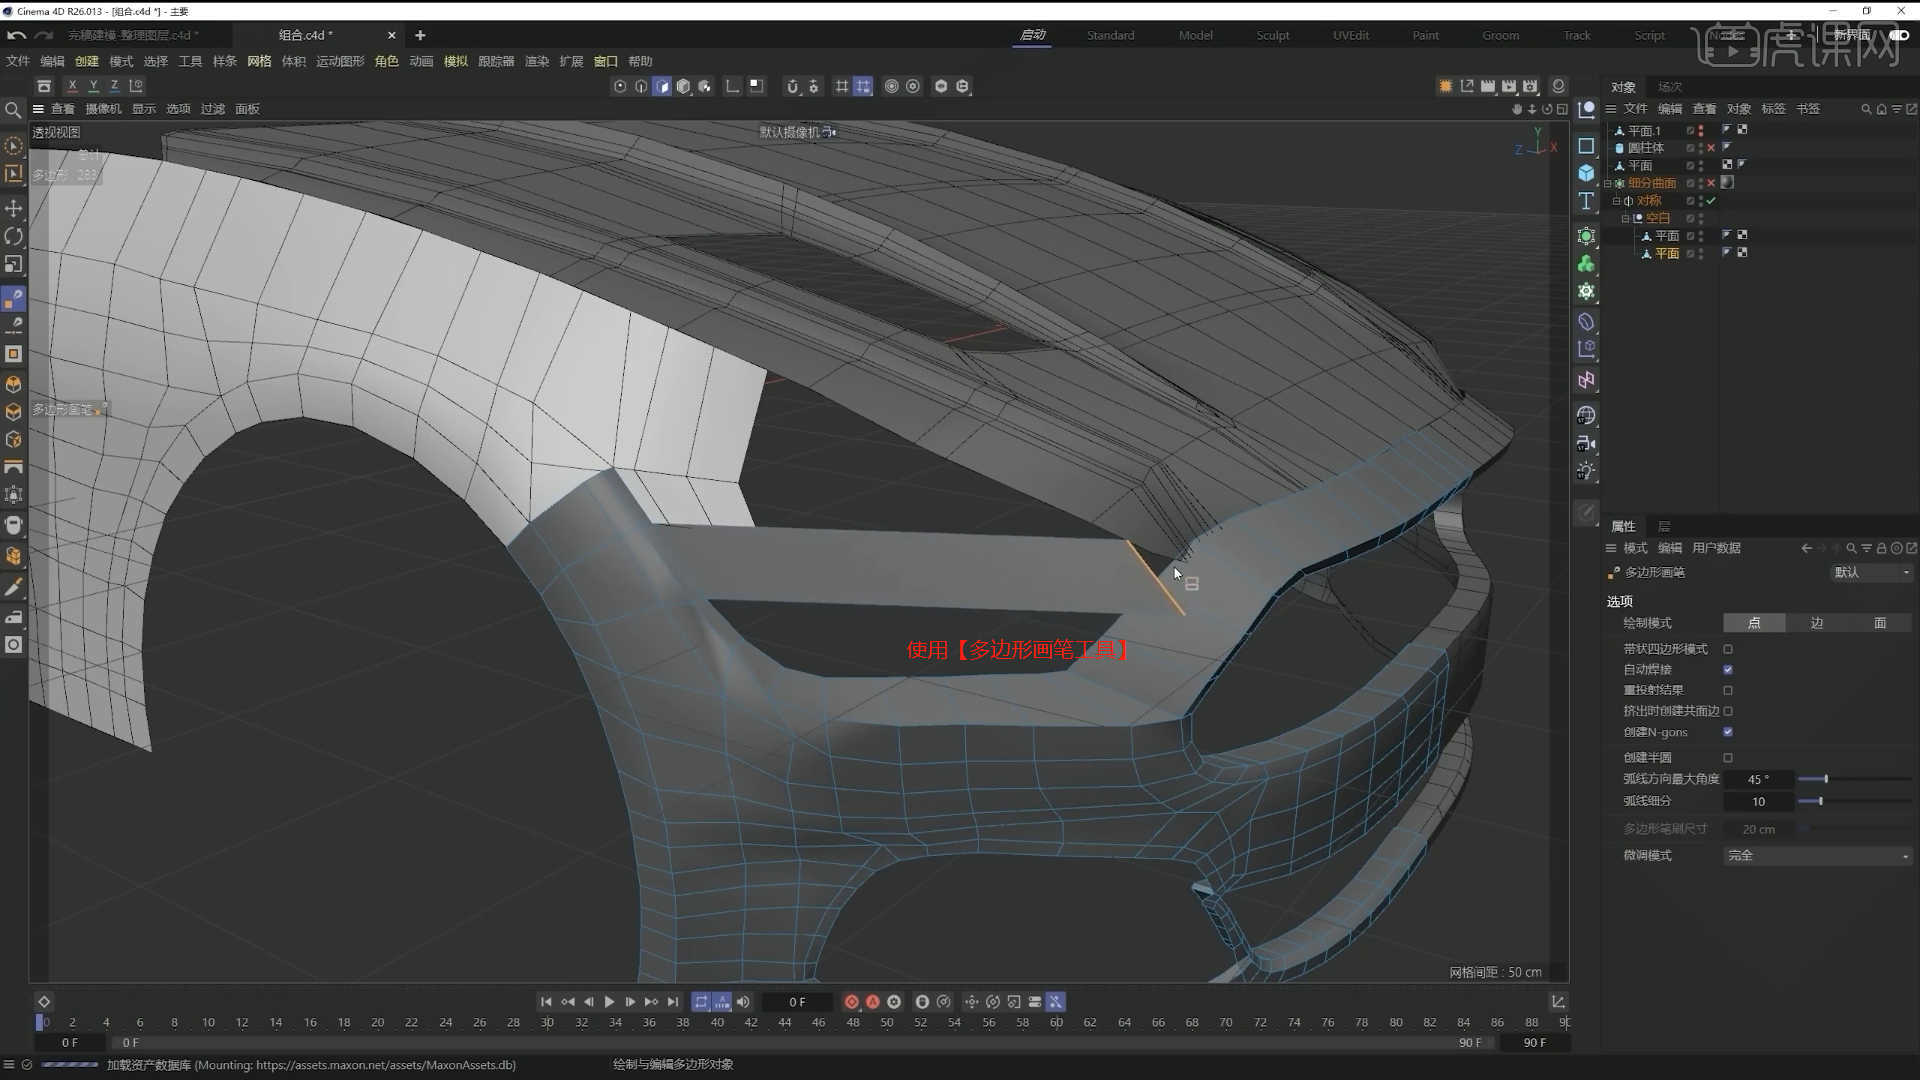
Task: Click Attribute Manager back arrow
Action: tap(1806, 548)
